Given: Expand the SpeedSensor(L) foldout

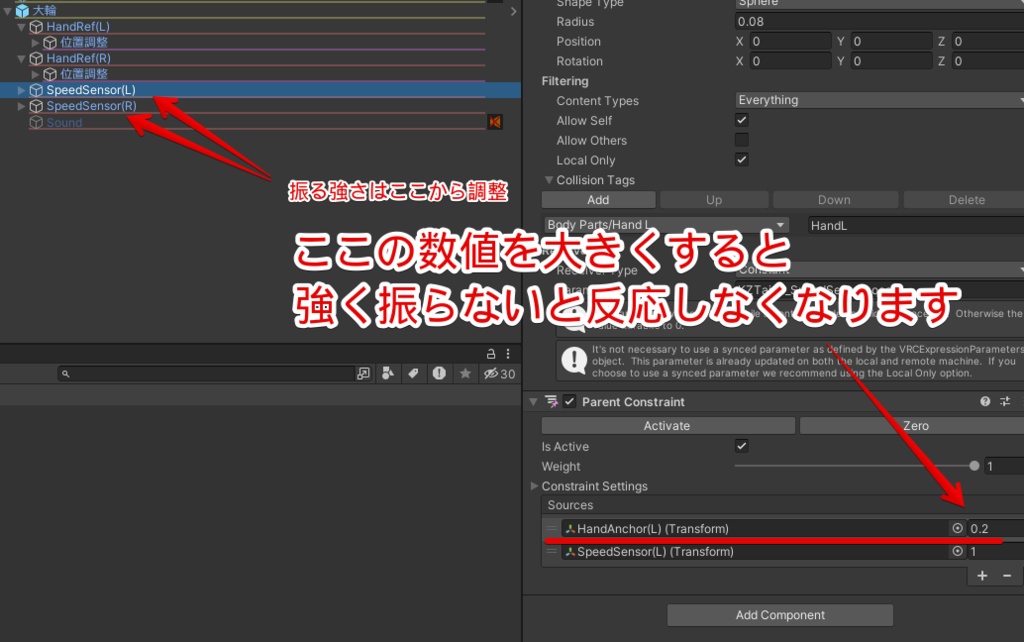Looking at the screenshot, I should [x=21, y=90].
